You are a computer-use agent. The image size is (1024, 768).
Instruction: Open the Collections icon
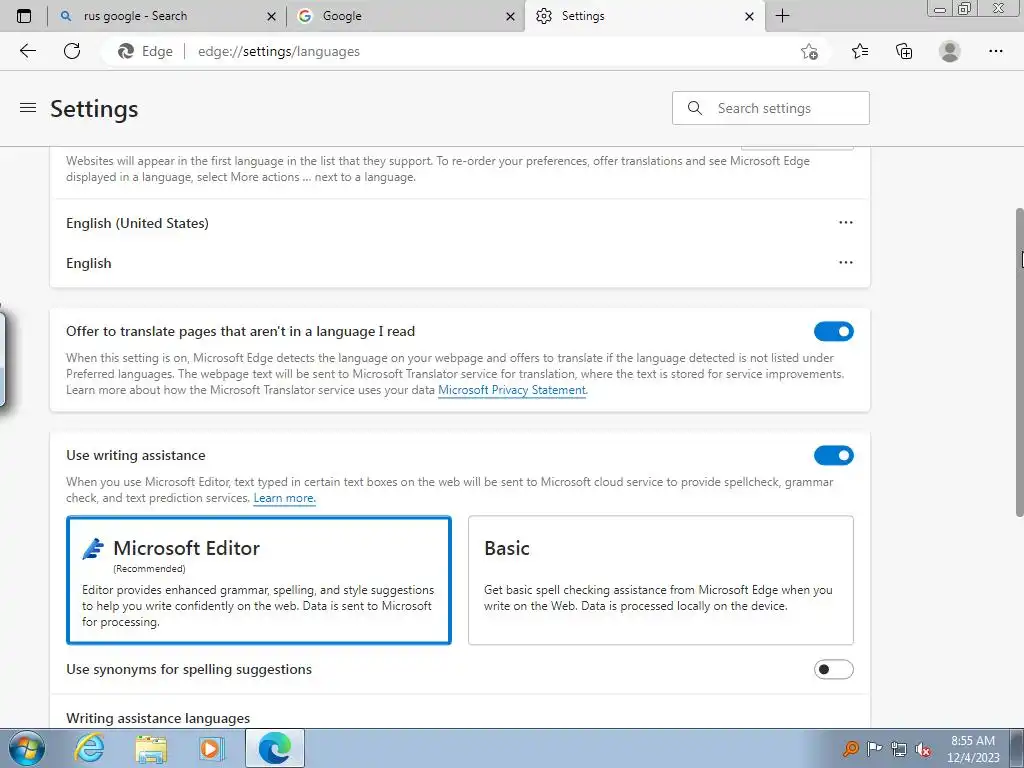904,51
